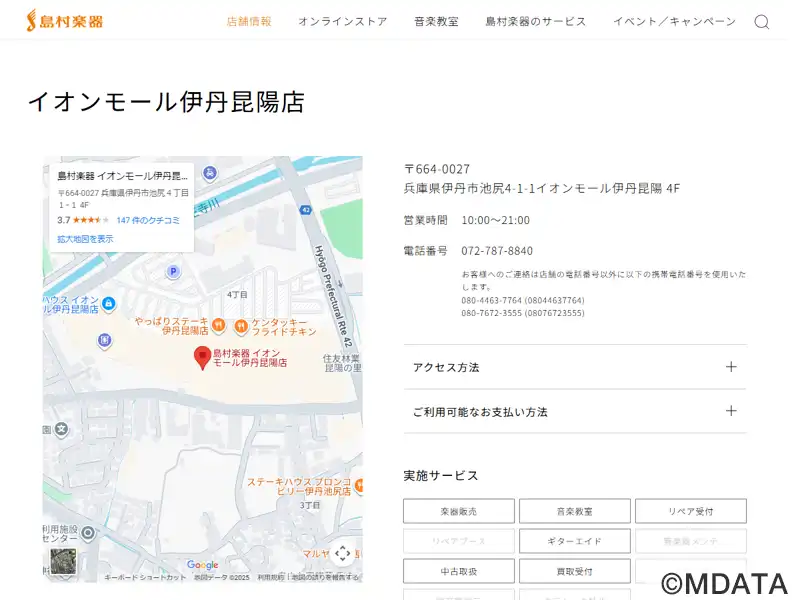This screenshot has height=600, width=800.
Task: Click 実施サービス heading
Action: [x=441, y=476]
